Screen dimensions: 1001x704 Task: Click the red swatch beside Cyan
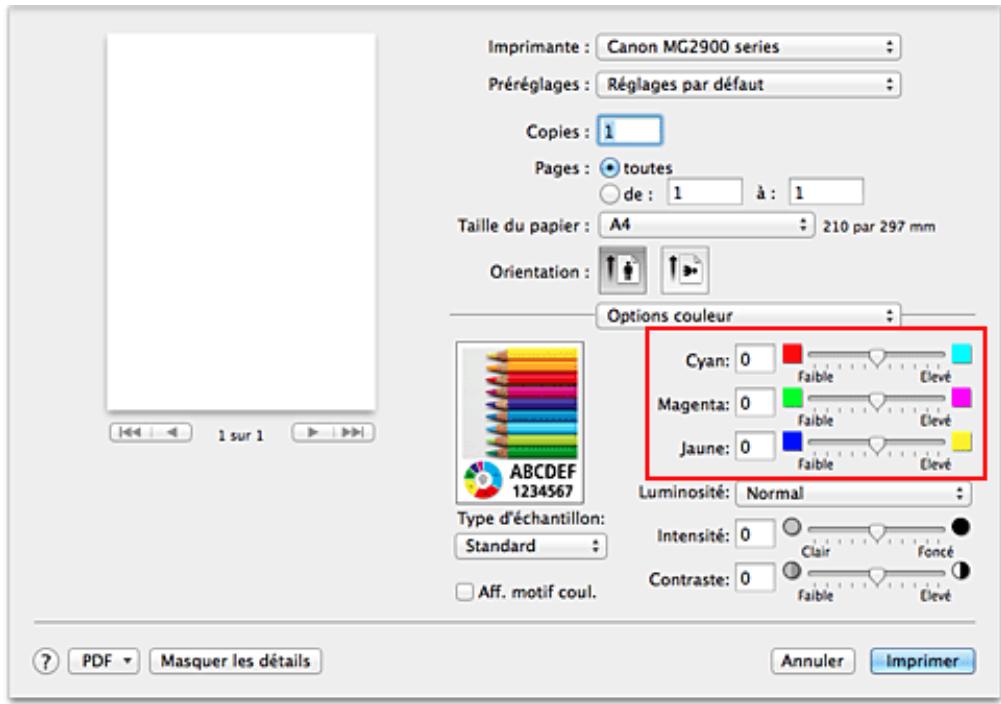tap(792, 354)
